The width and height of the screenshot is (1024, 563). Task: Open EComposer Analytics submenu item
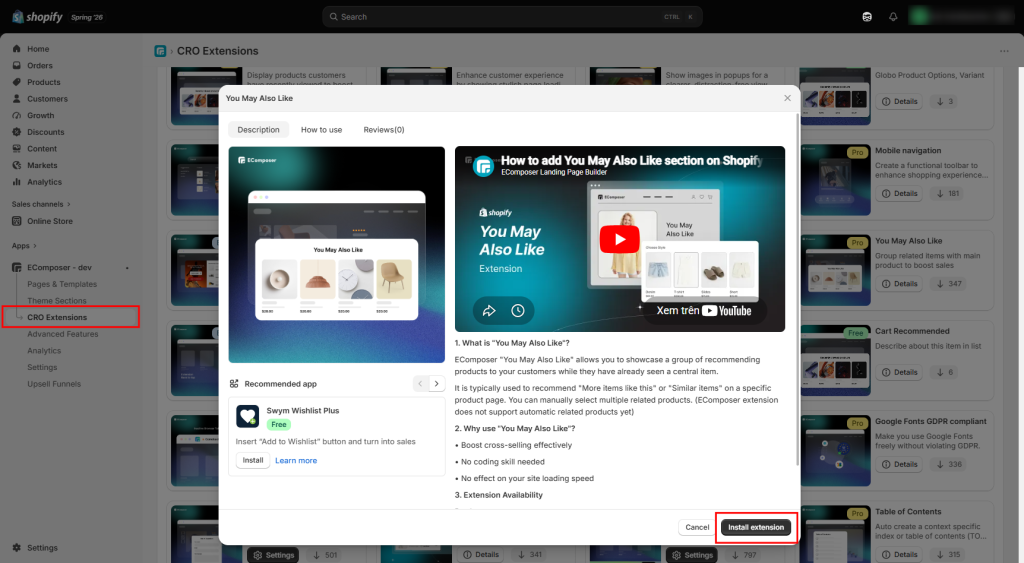pyautogui.click(x=44, y=351)
